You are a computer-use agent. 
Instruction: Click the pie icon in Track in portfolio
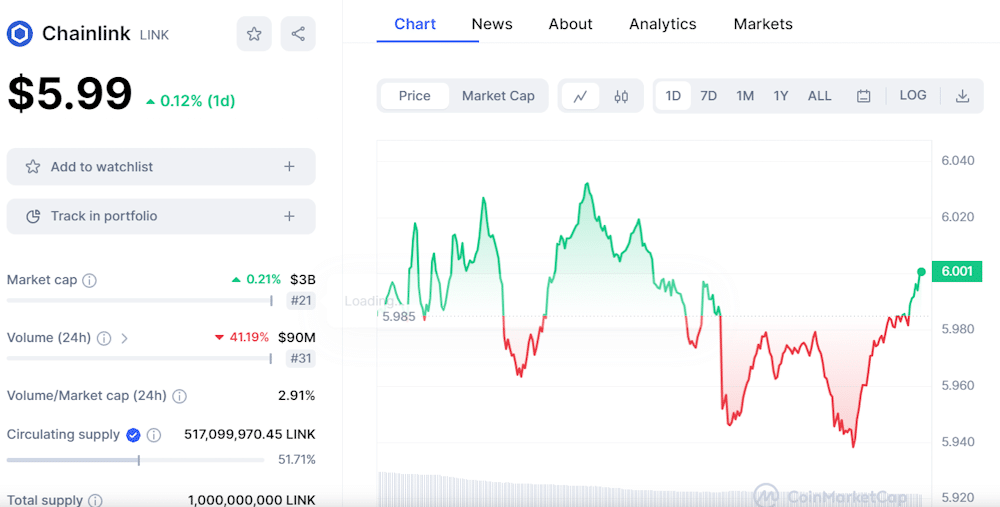tap(33, 216)
